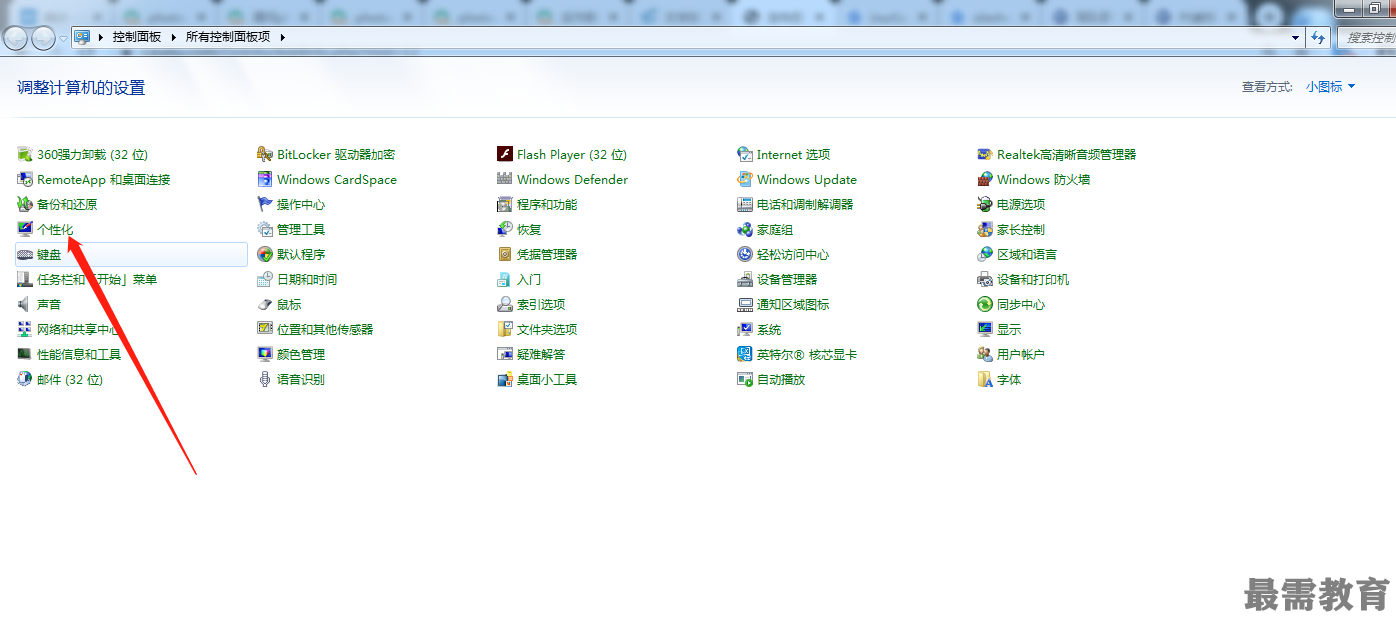Viewport: 1396px width, 634px height.
Task: Click the 360强力卸载 icon
Action: (x=25, y=154)
